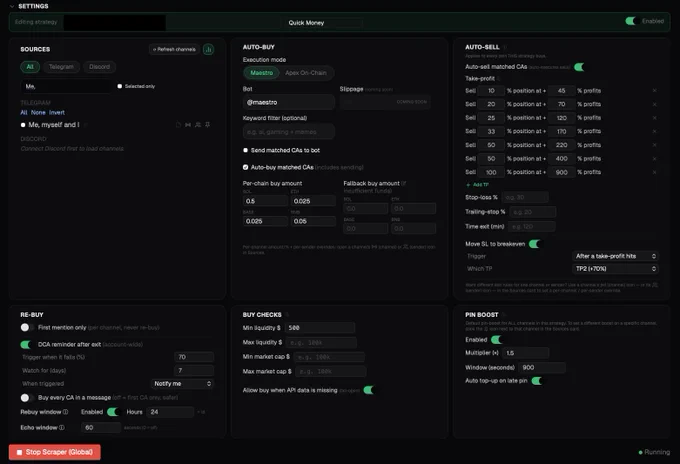Click the Trailing-stop % input field
Image resolution: width=680 pixels, height=464 pixels.
[533, 212]
